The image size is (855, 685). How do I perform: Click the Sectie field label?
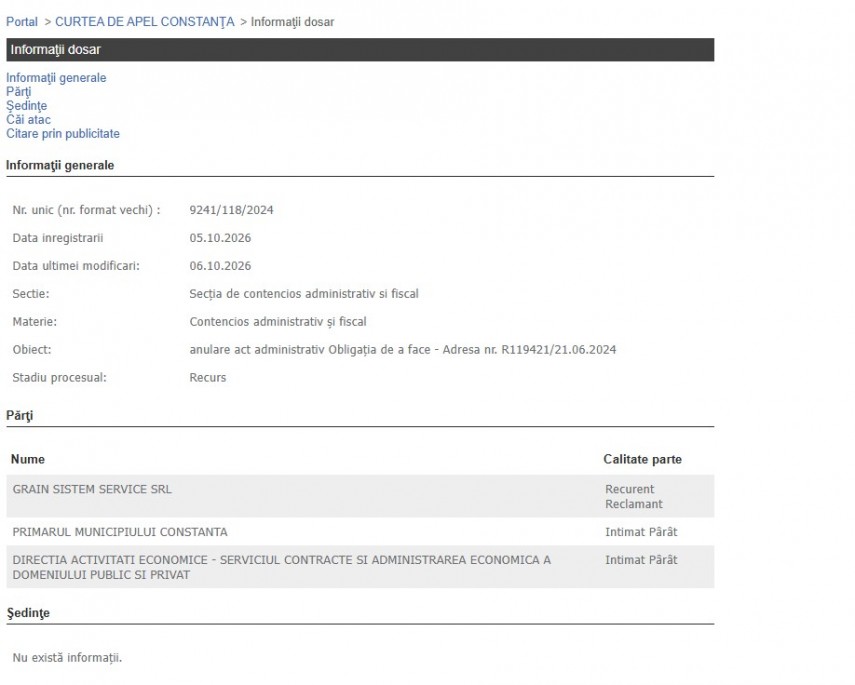click(31, 293)
